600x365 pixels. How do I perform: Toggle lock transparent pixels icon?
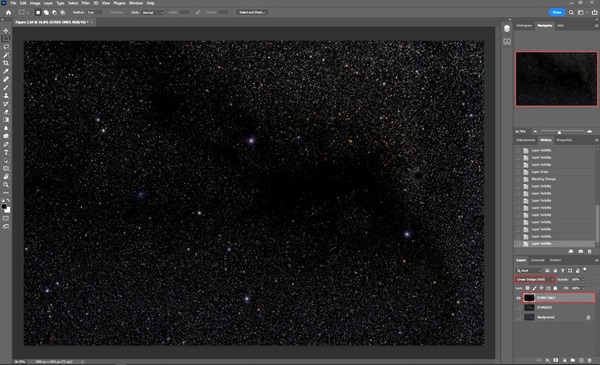528,288
